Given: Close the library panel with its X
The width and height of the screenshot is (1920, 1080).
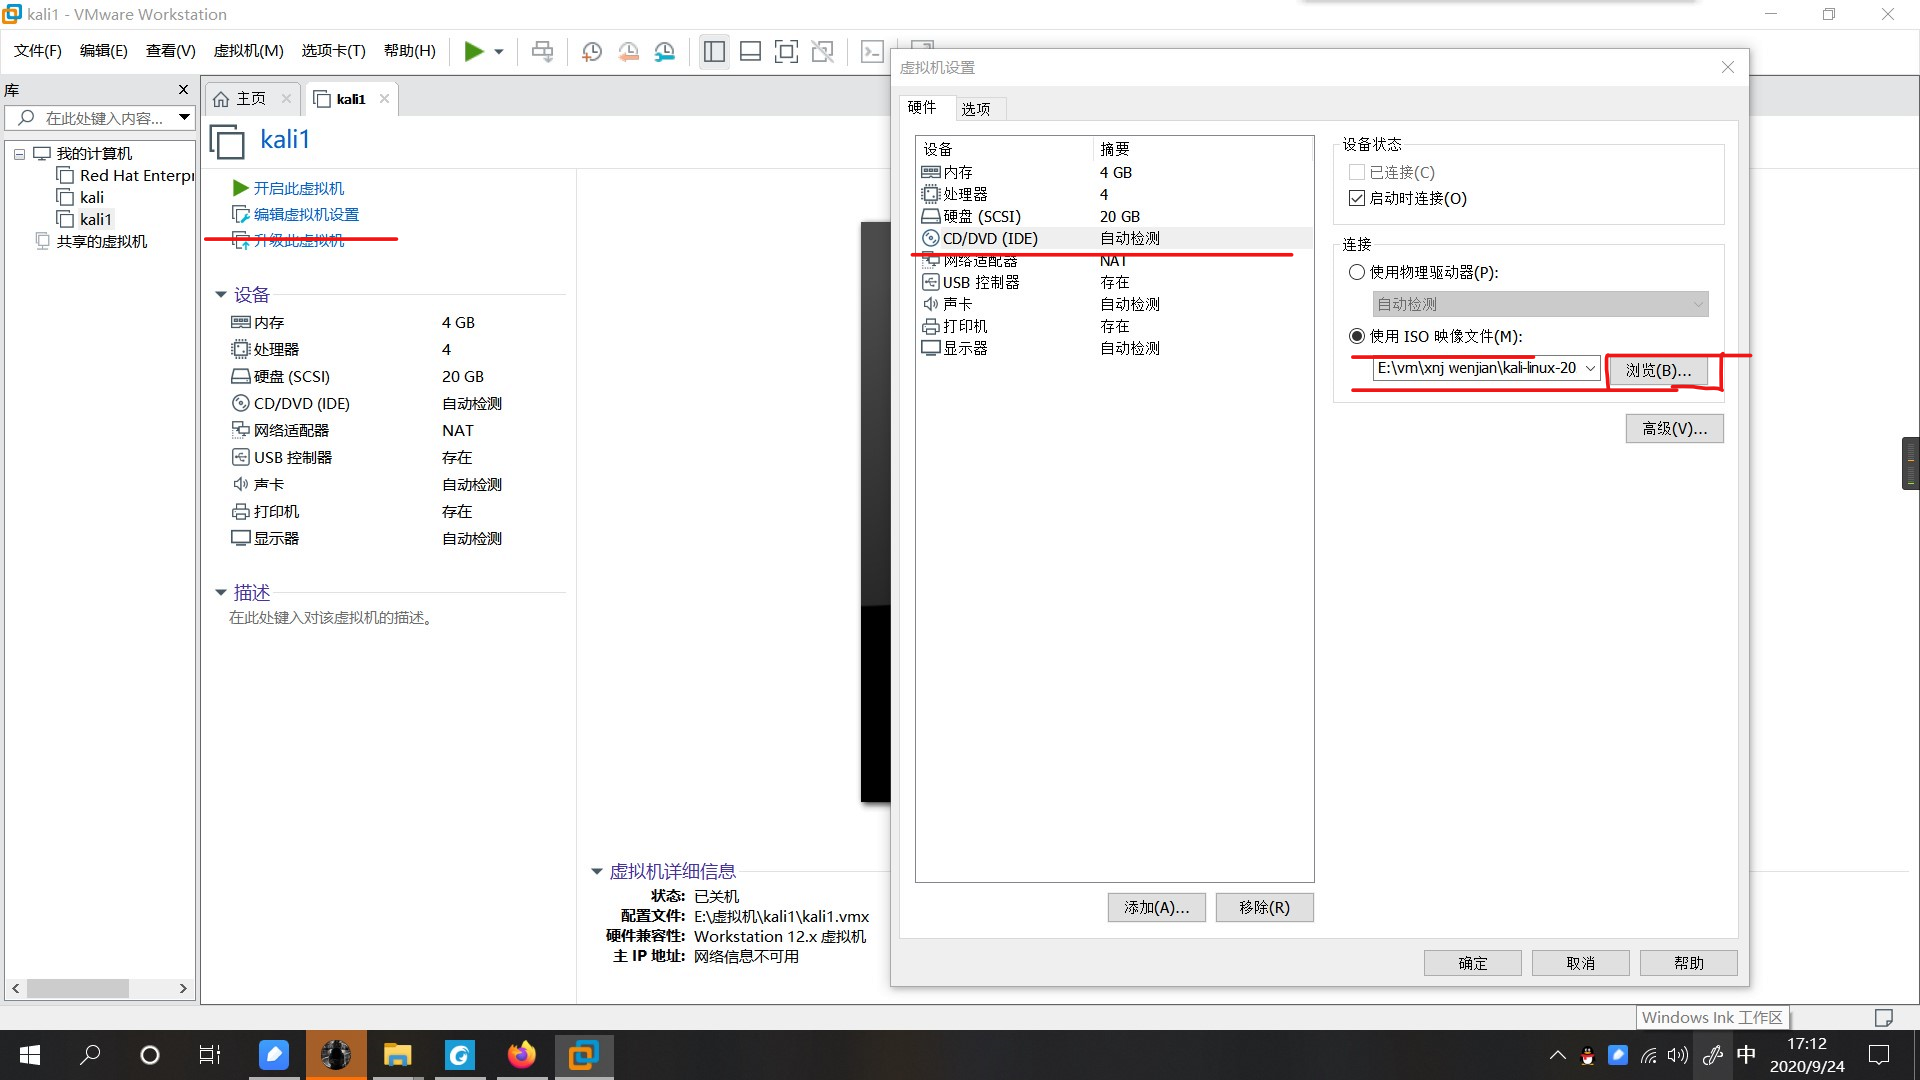Looking at the screenshot, I should pyautogui.click(x=183, y=90).
